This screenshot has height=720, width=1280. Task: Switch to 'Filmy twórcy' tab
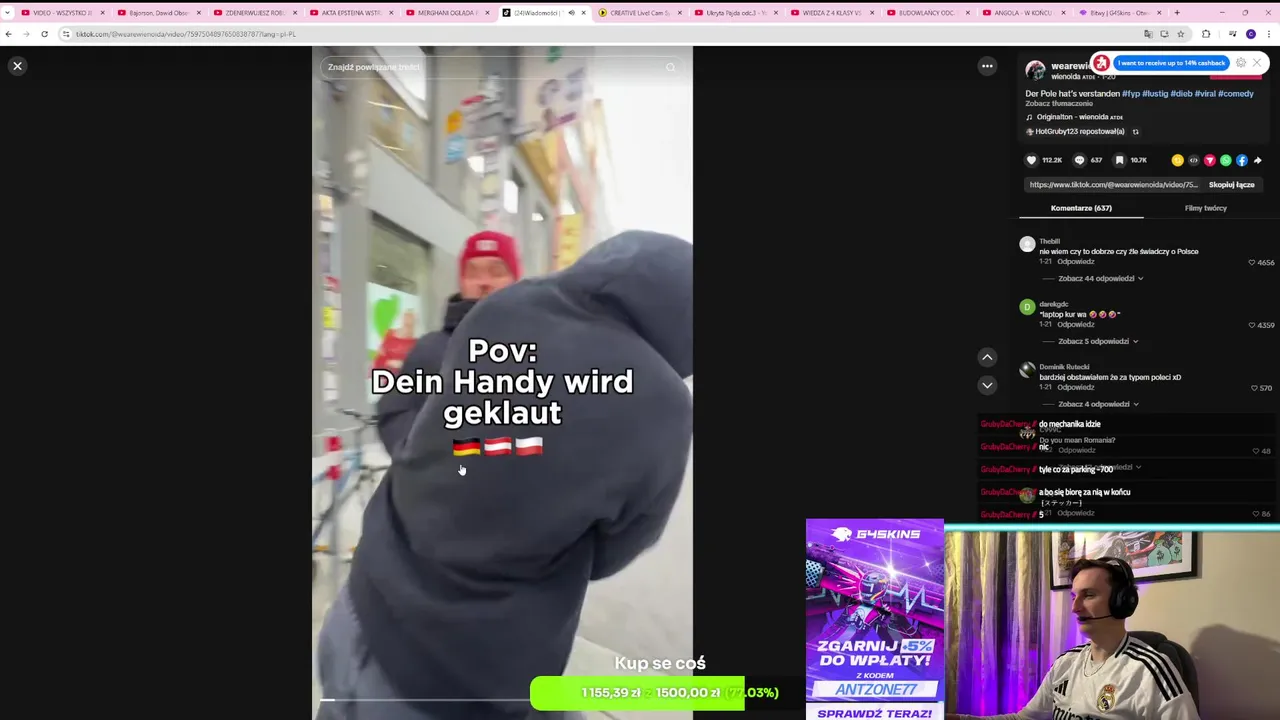tap(1205, 208)
